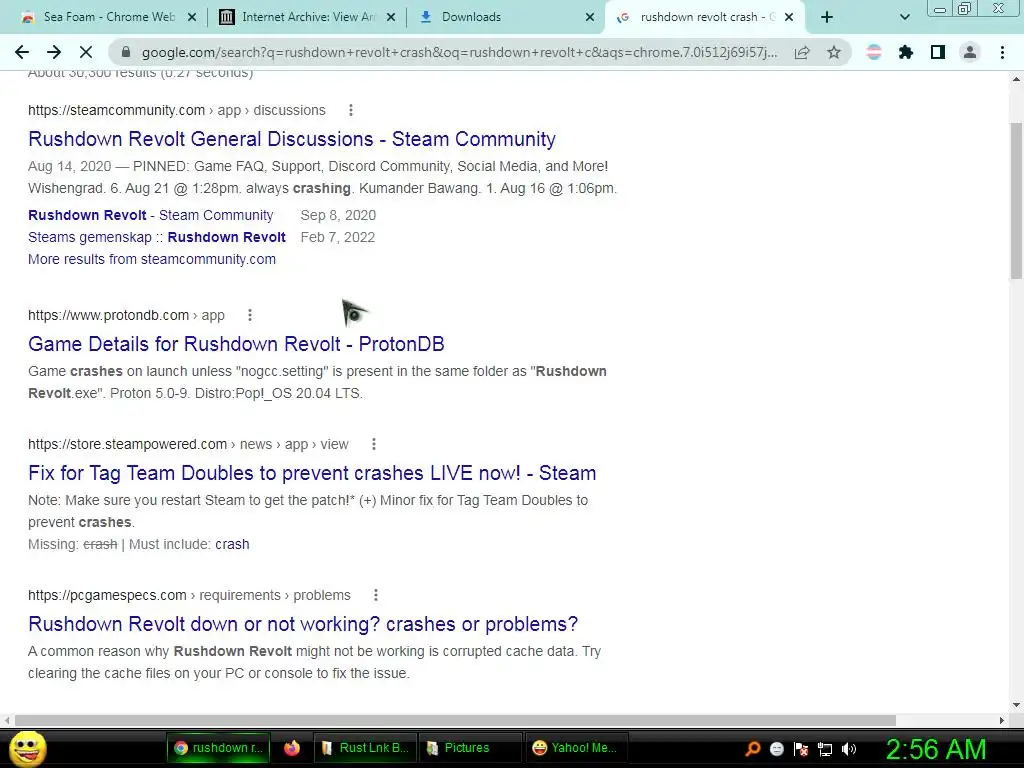
Task: Open the flag with red X tray icon
Action: coord(801,749)
